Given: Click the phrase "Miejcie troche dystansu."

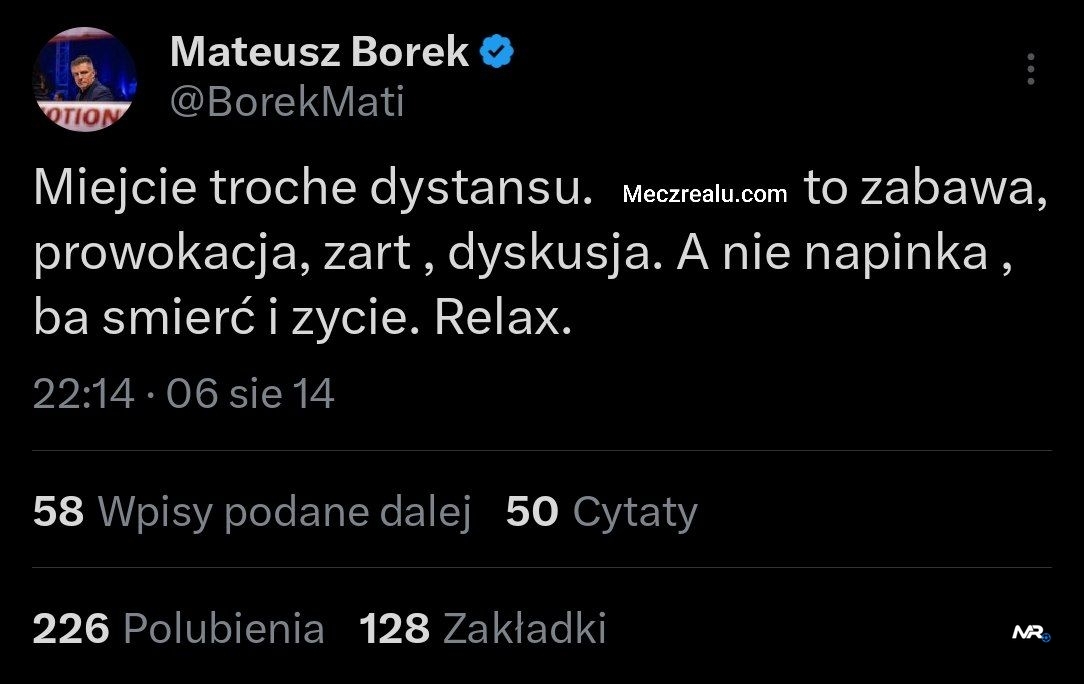Looking at the screenshot, I should click(x=307, y=189).
